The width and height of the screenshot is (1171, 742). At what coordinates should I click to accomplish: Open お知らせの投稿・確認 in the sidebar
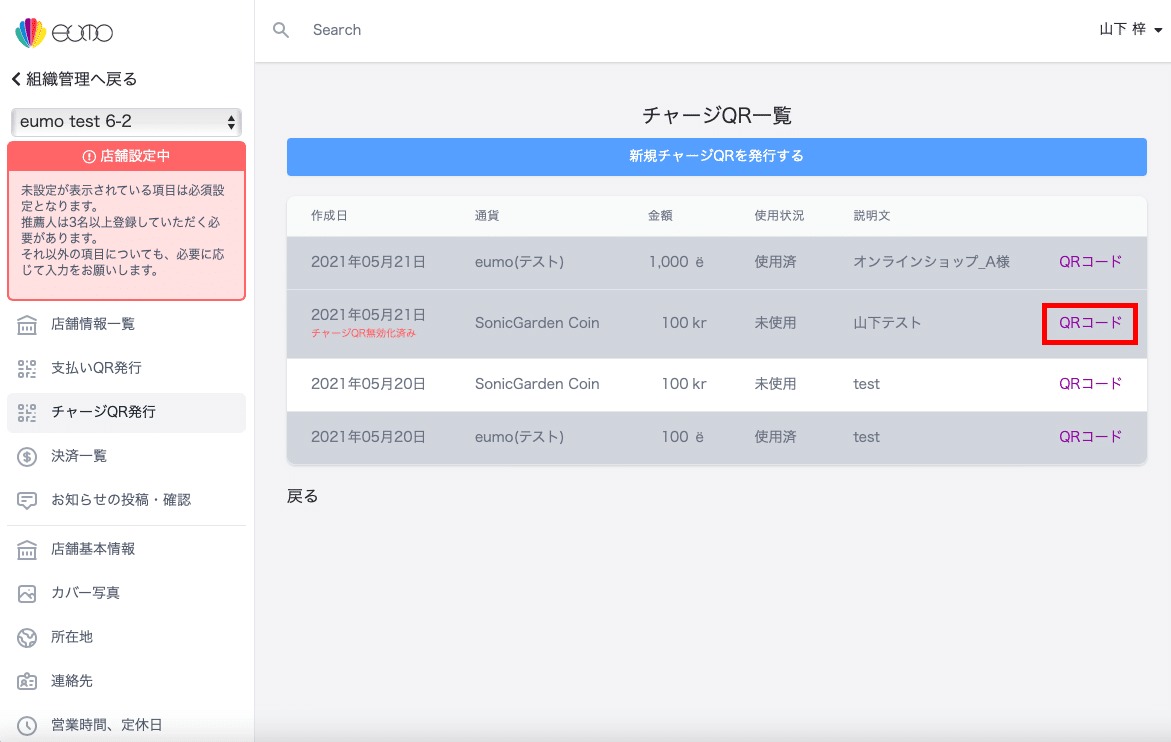point(126,500)
